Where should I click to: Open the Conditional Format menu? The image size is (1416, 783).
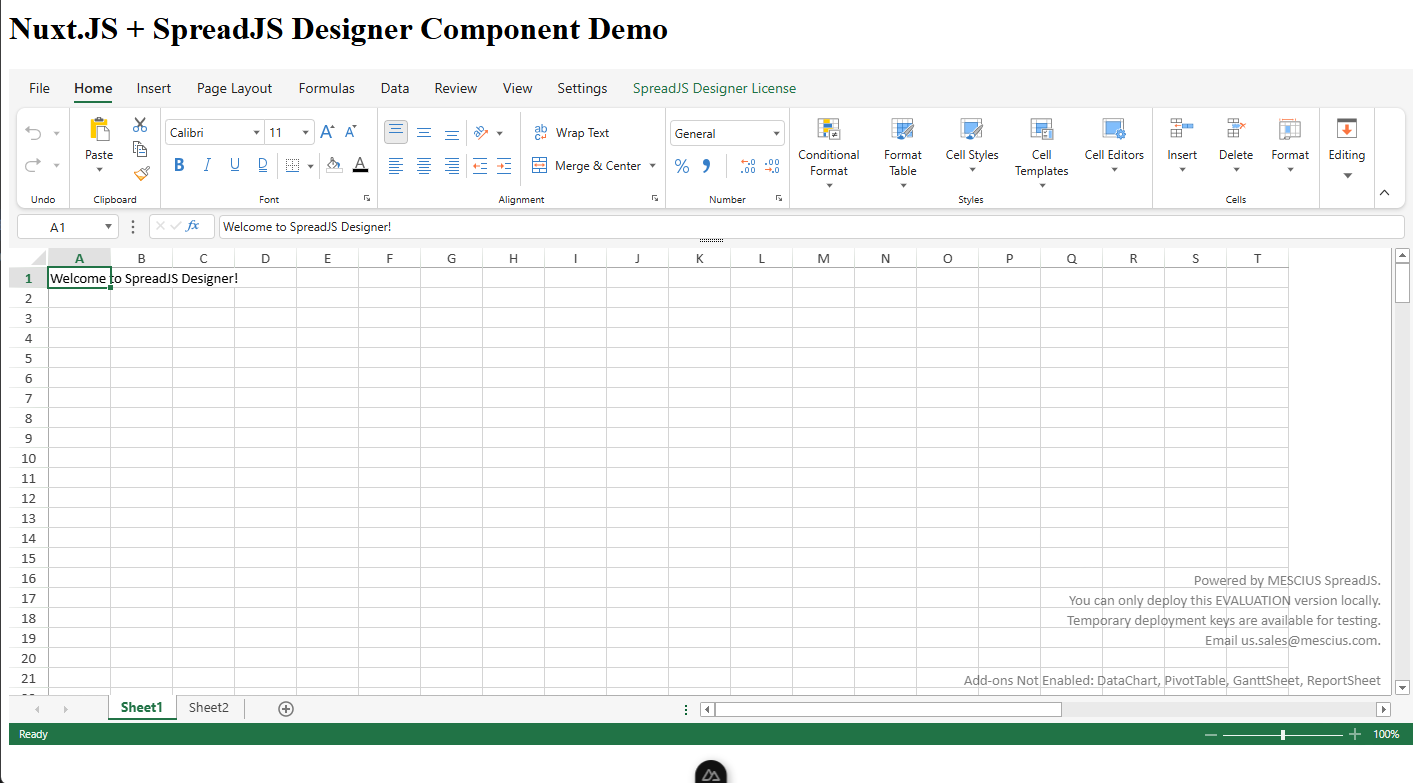(x=829, y=153)
